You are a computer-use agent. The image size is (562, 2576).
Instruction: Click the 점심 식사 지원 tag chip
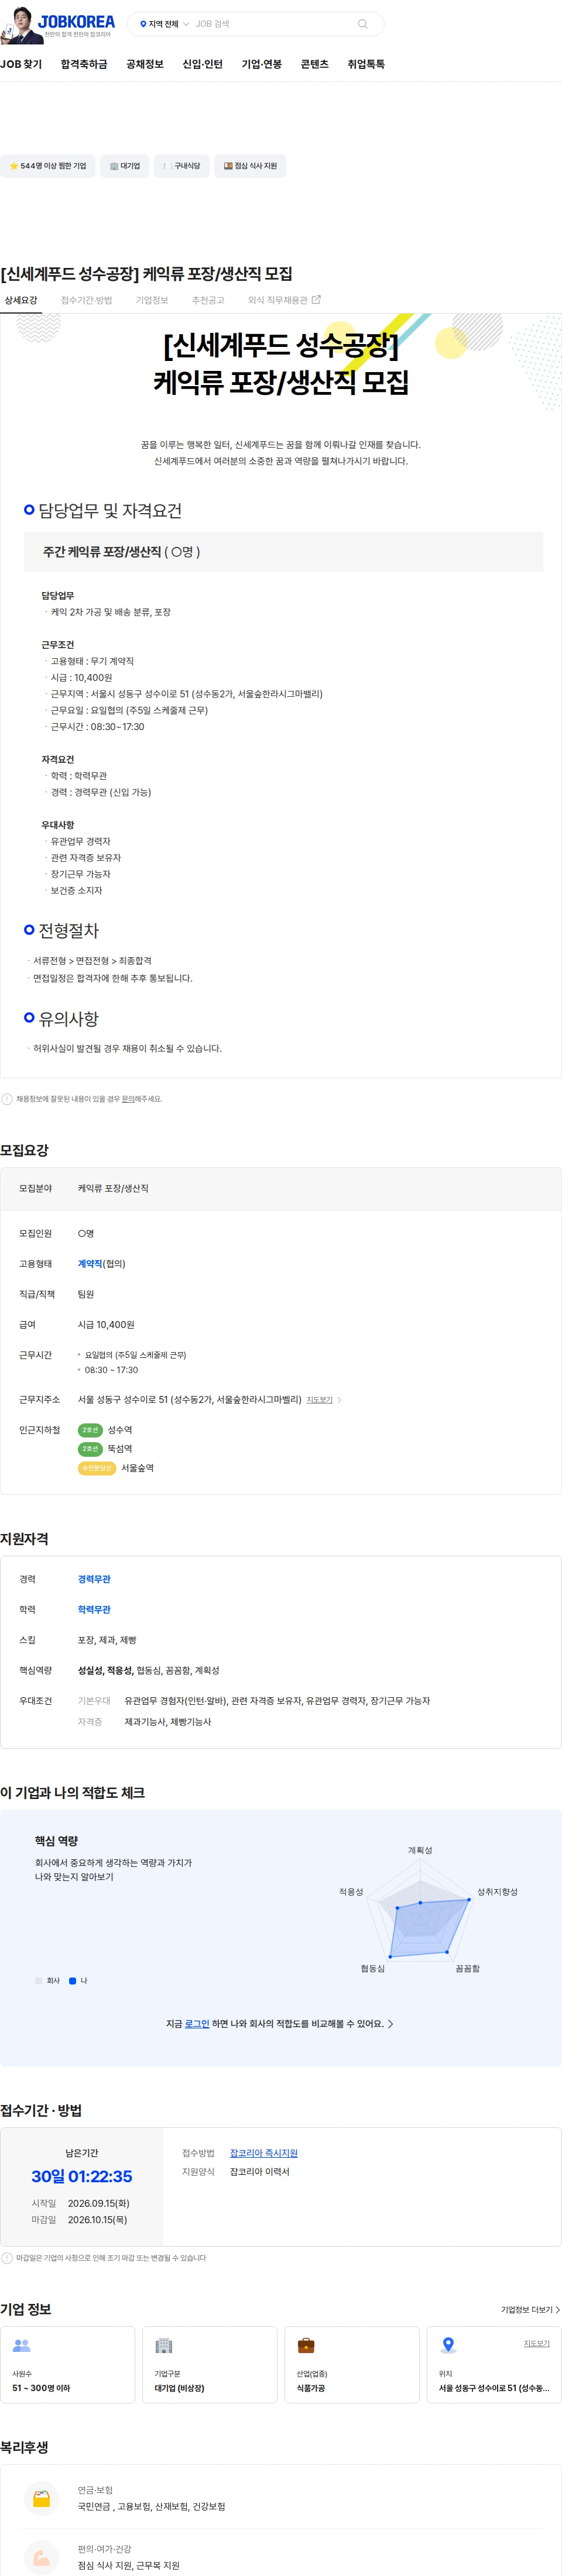pos(250,166)
